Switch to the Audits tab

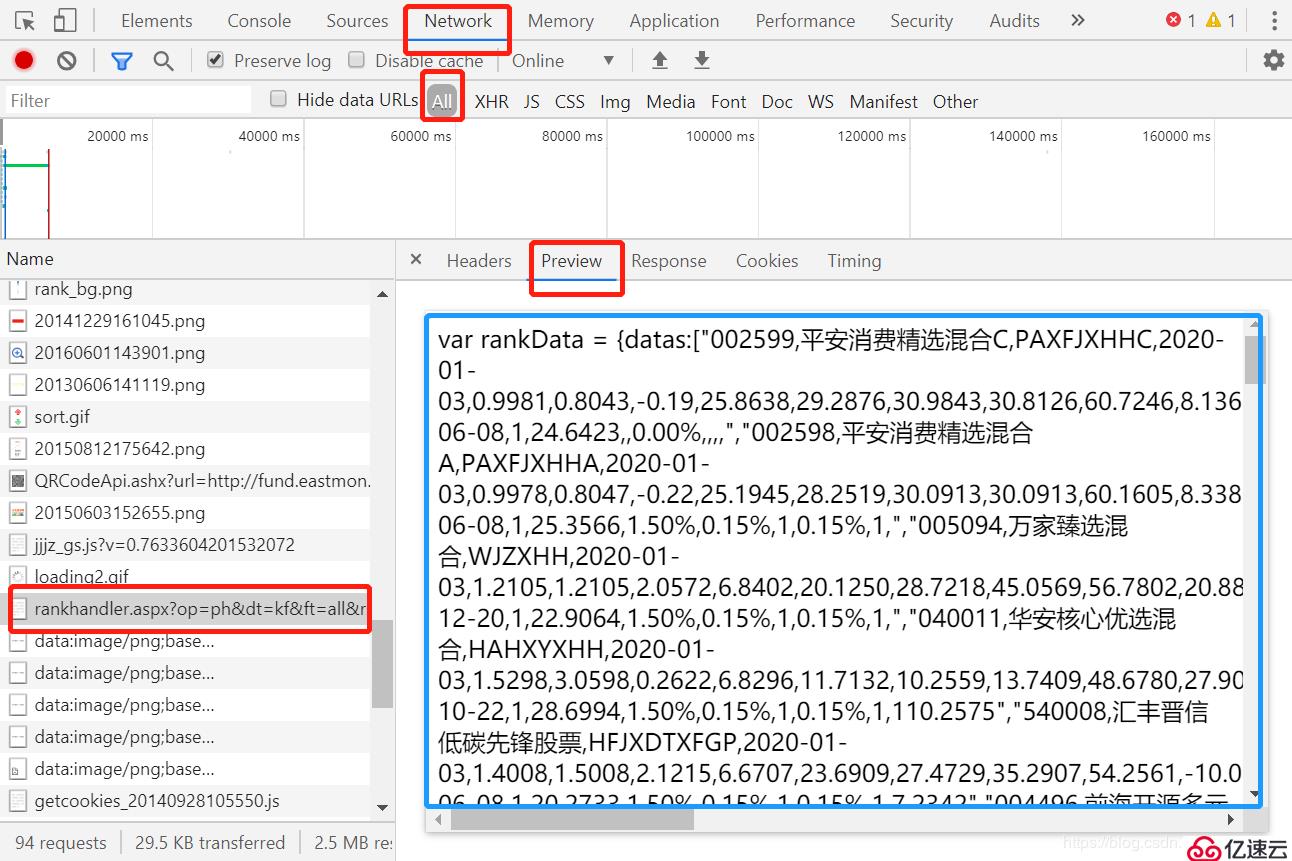tap(1014, 21)
